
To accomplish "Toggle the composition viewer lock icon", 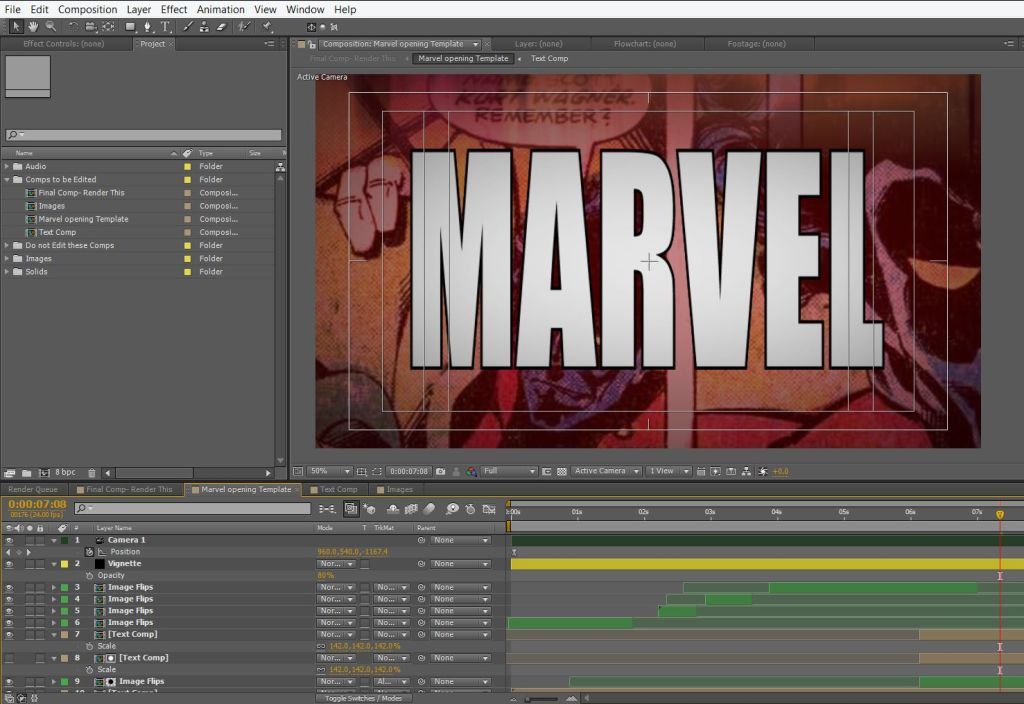I will click(x=312, y=44).
